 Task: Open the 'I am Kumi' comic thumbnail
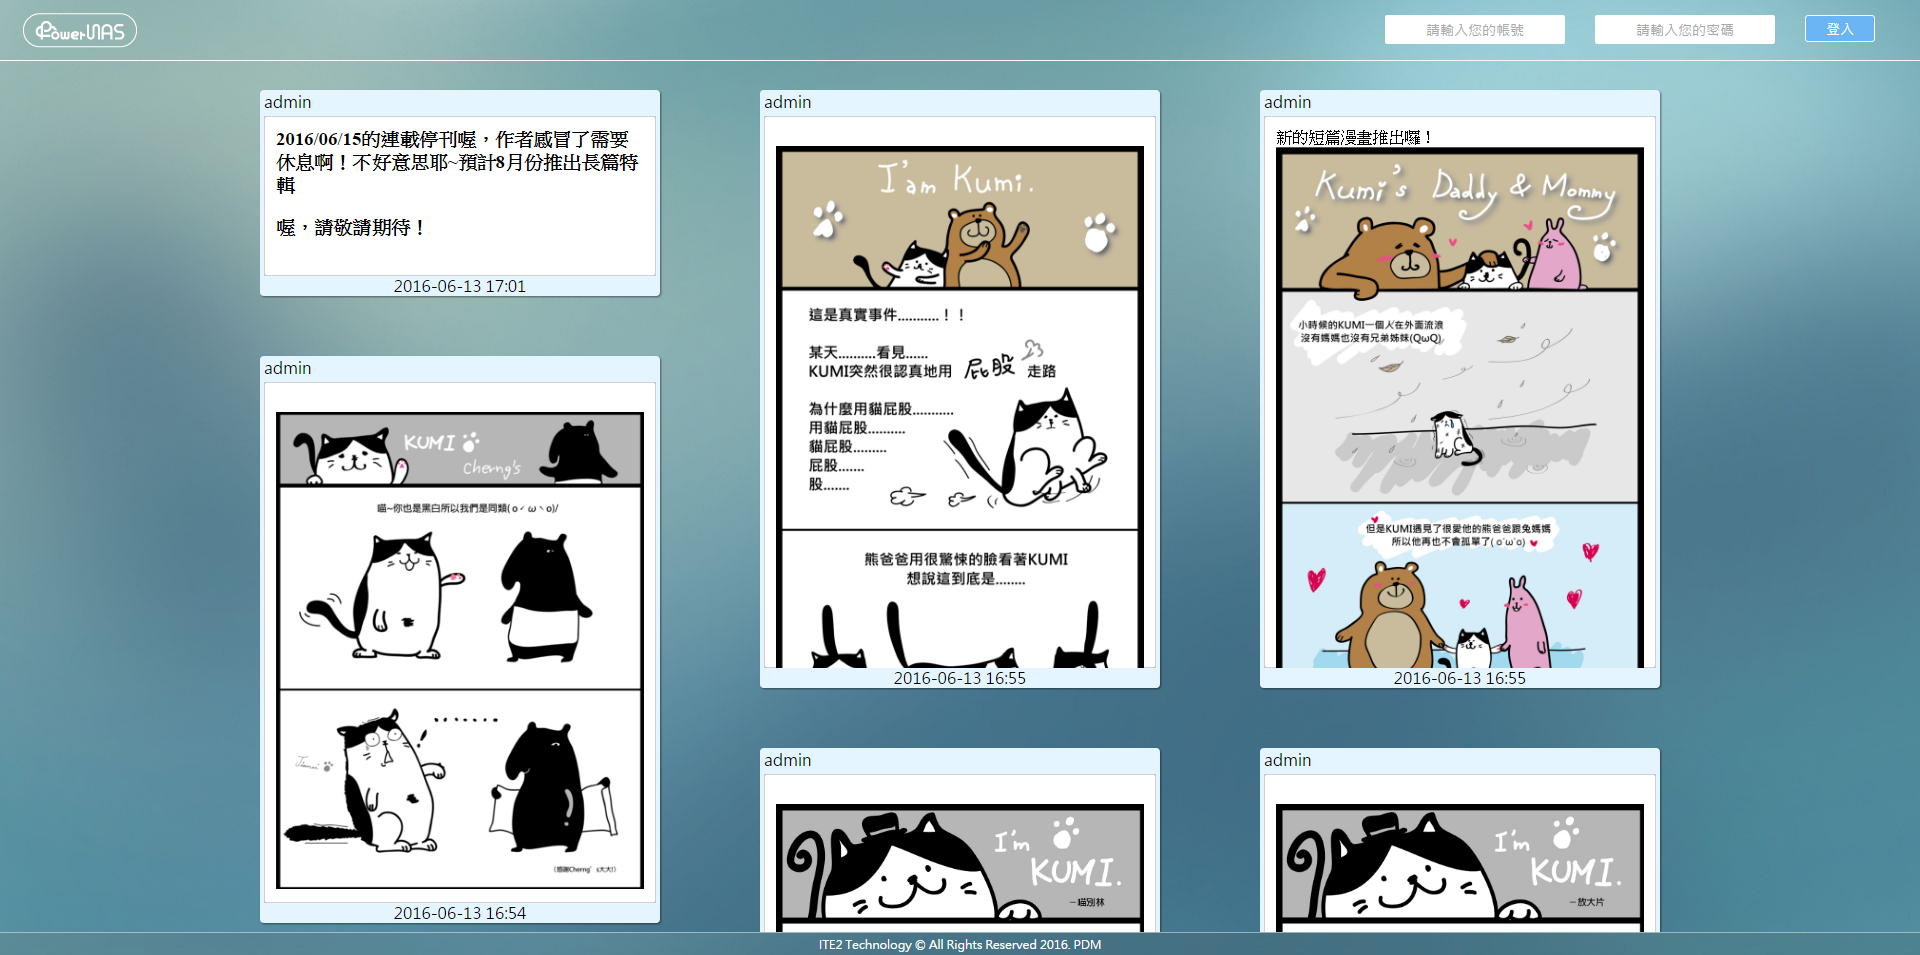[x=960, y=407]
